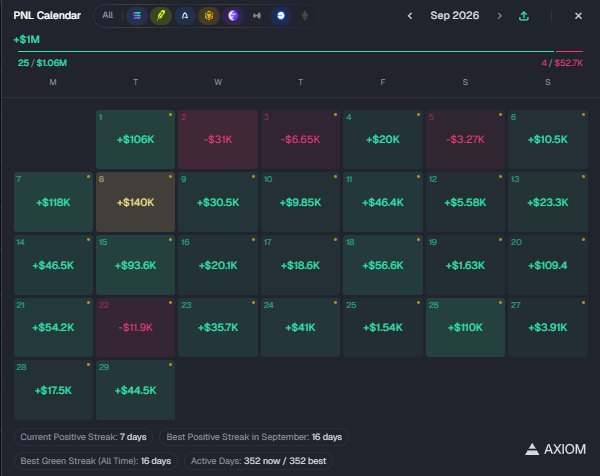Open day 25 with +$1.54K
The width and height of the screenshot is (600, 476).
point(383,328)
